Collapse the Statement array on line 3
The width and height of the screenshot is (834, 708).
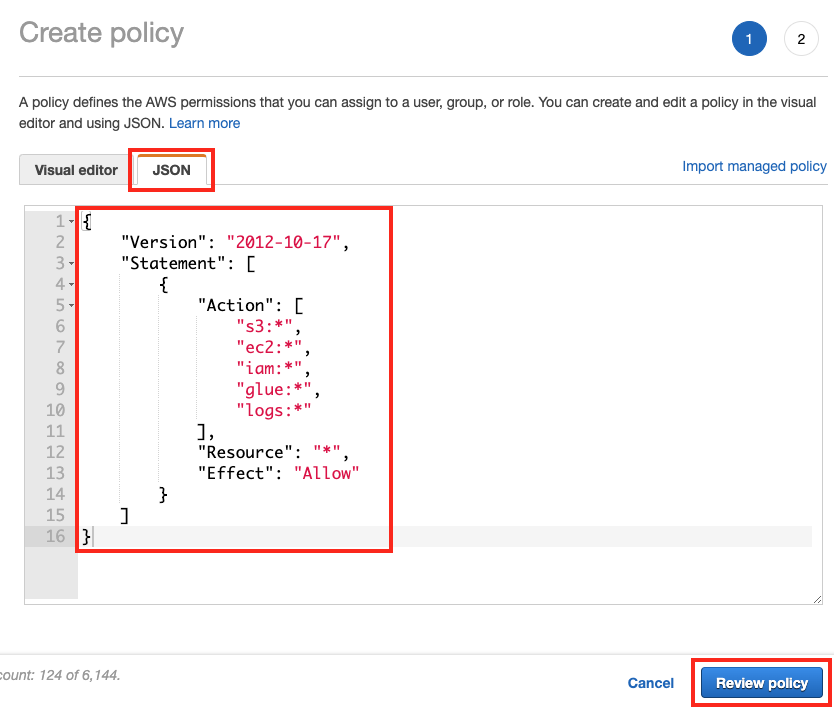click(x=71, y=263)
